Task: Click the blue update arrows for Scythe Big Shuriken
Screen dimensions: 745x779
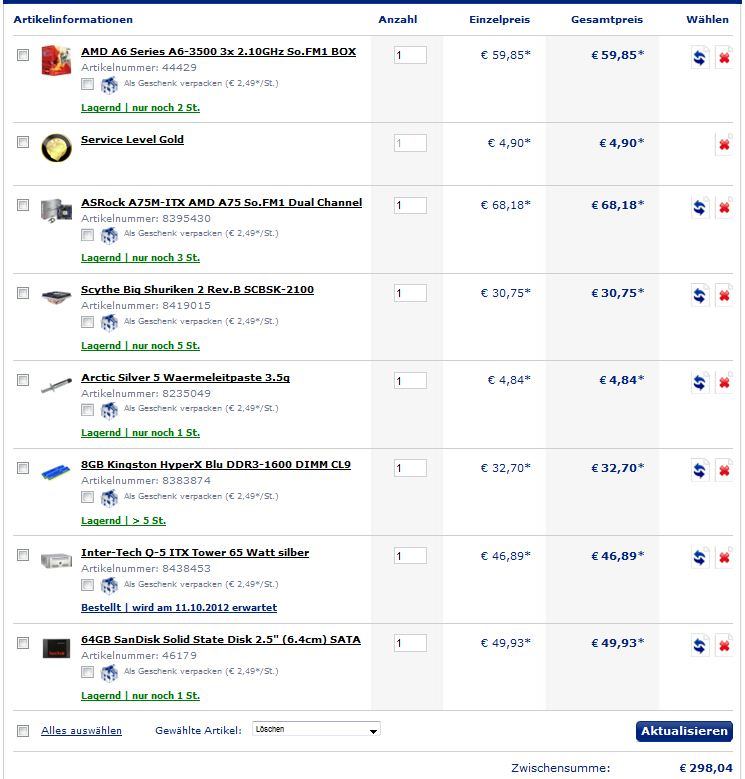Action: pyautogui.click(x=699, y=296)
